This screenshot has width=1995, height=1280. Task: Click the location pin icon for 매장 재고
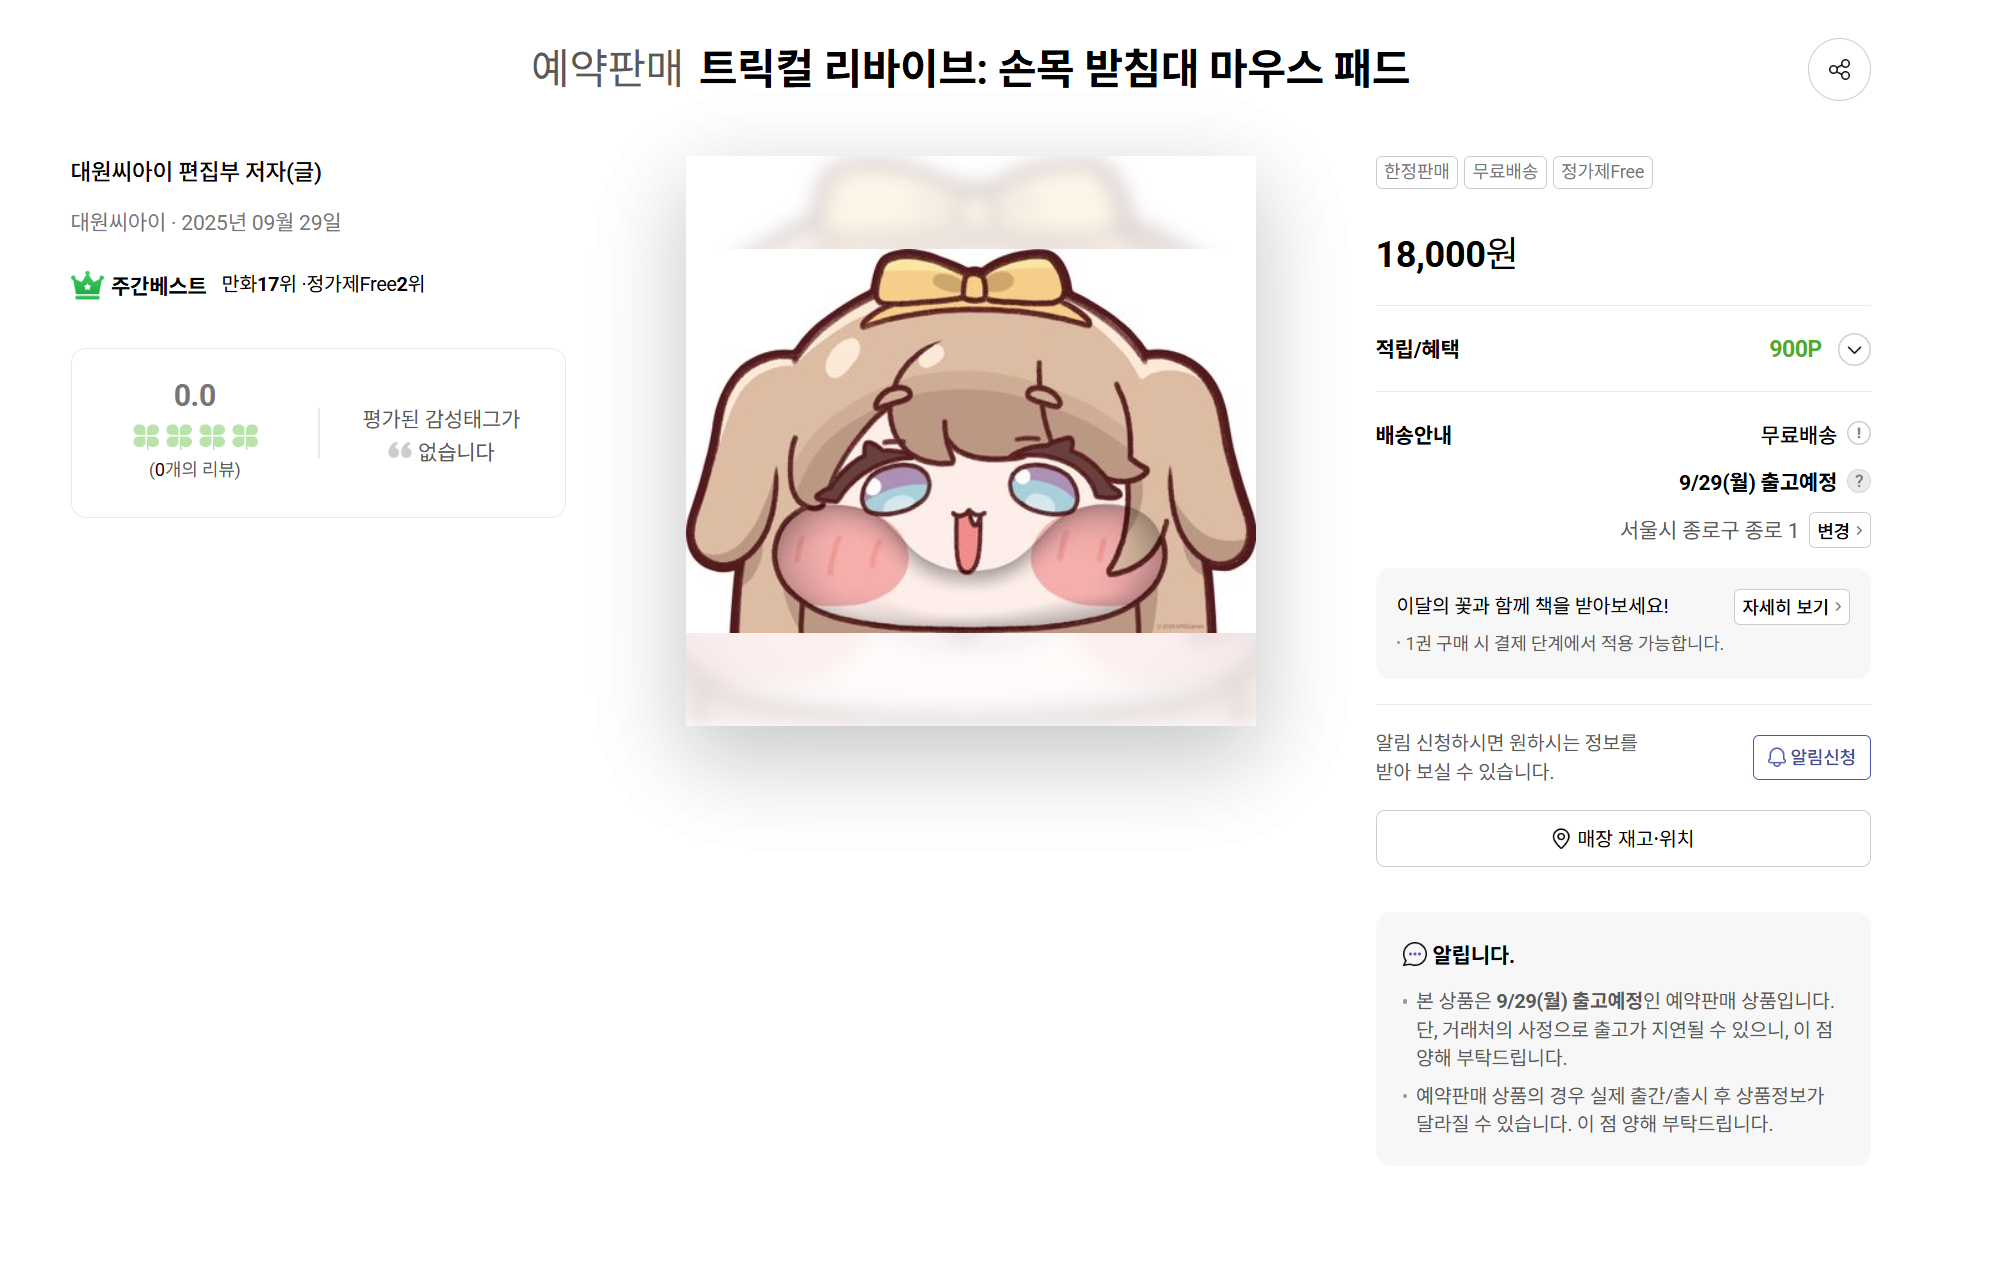(x=1560, y=838)
